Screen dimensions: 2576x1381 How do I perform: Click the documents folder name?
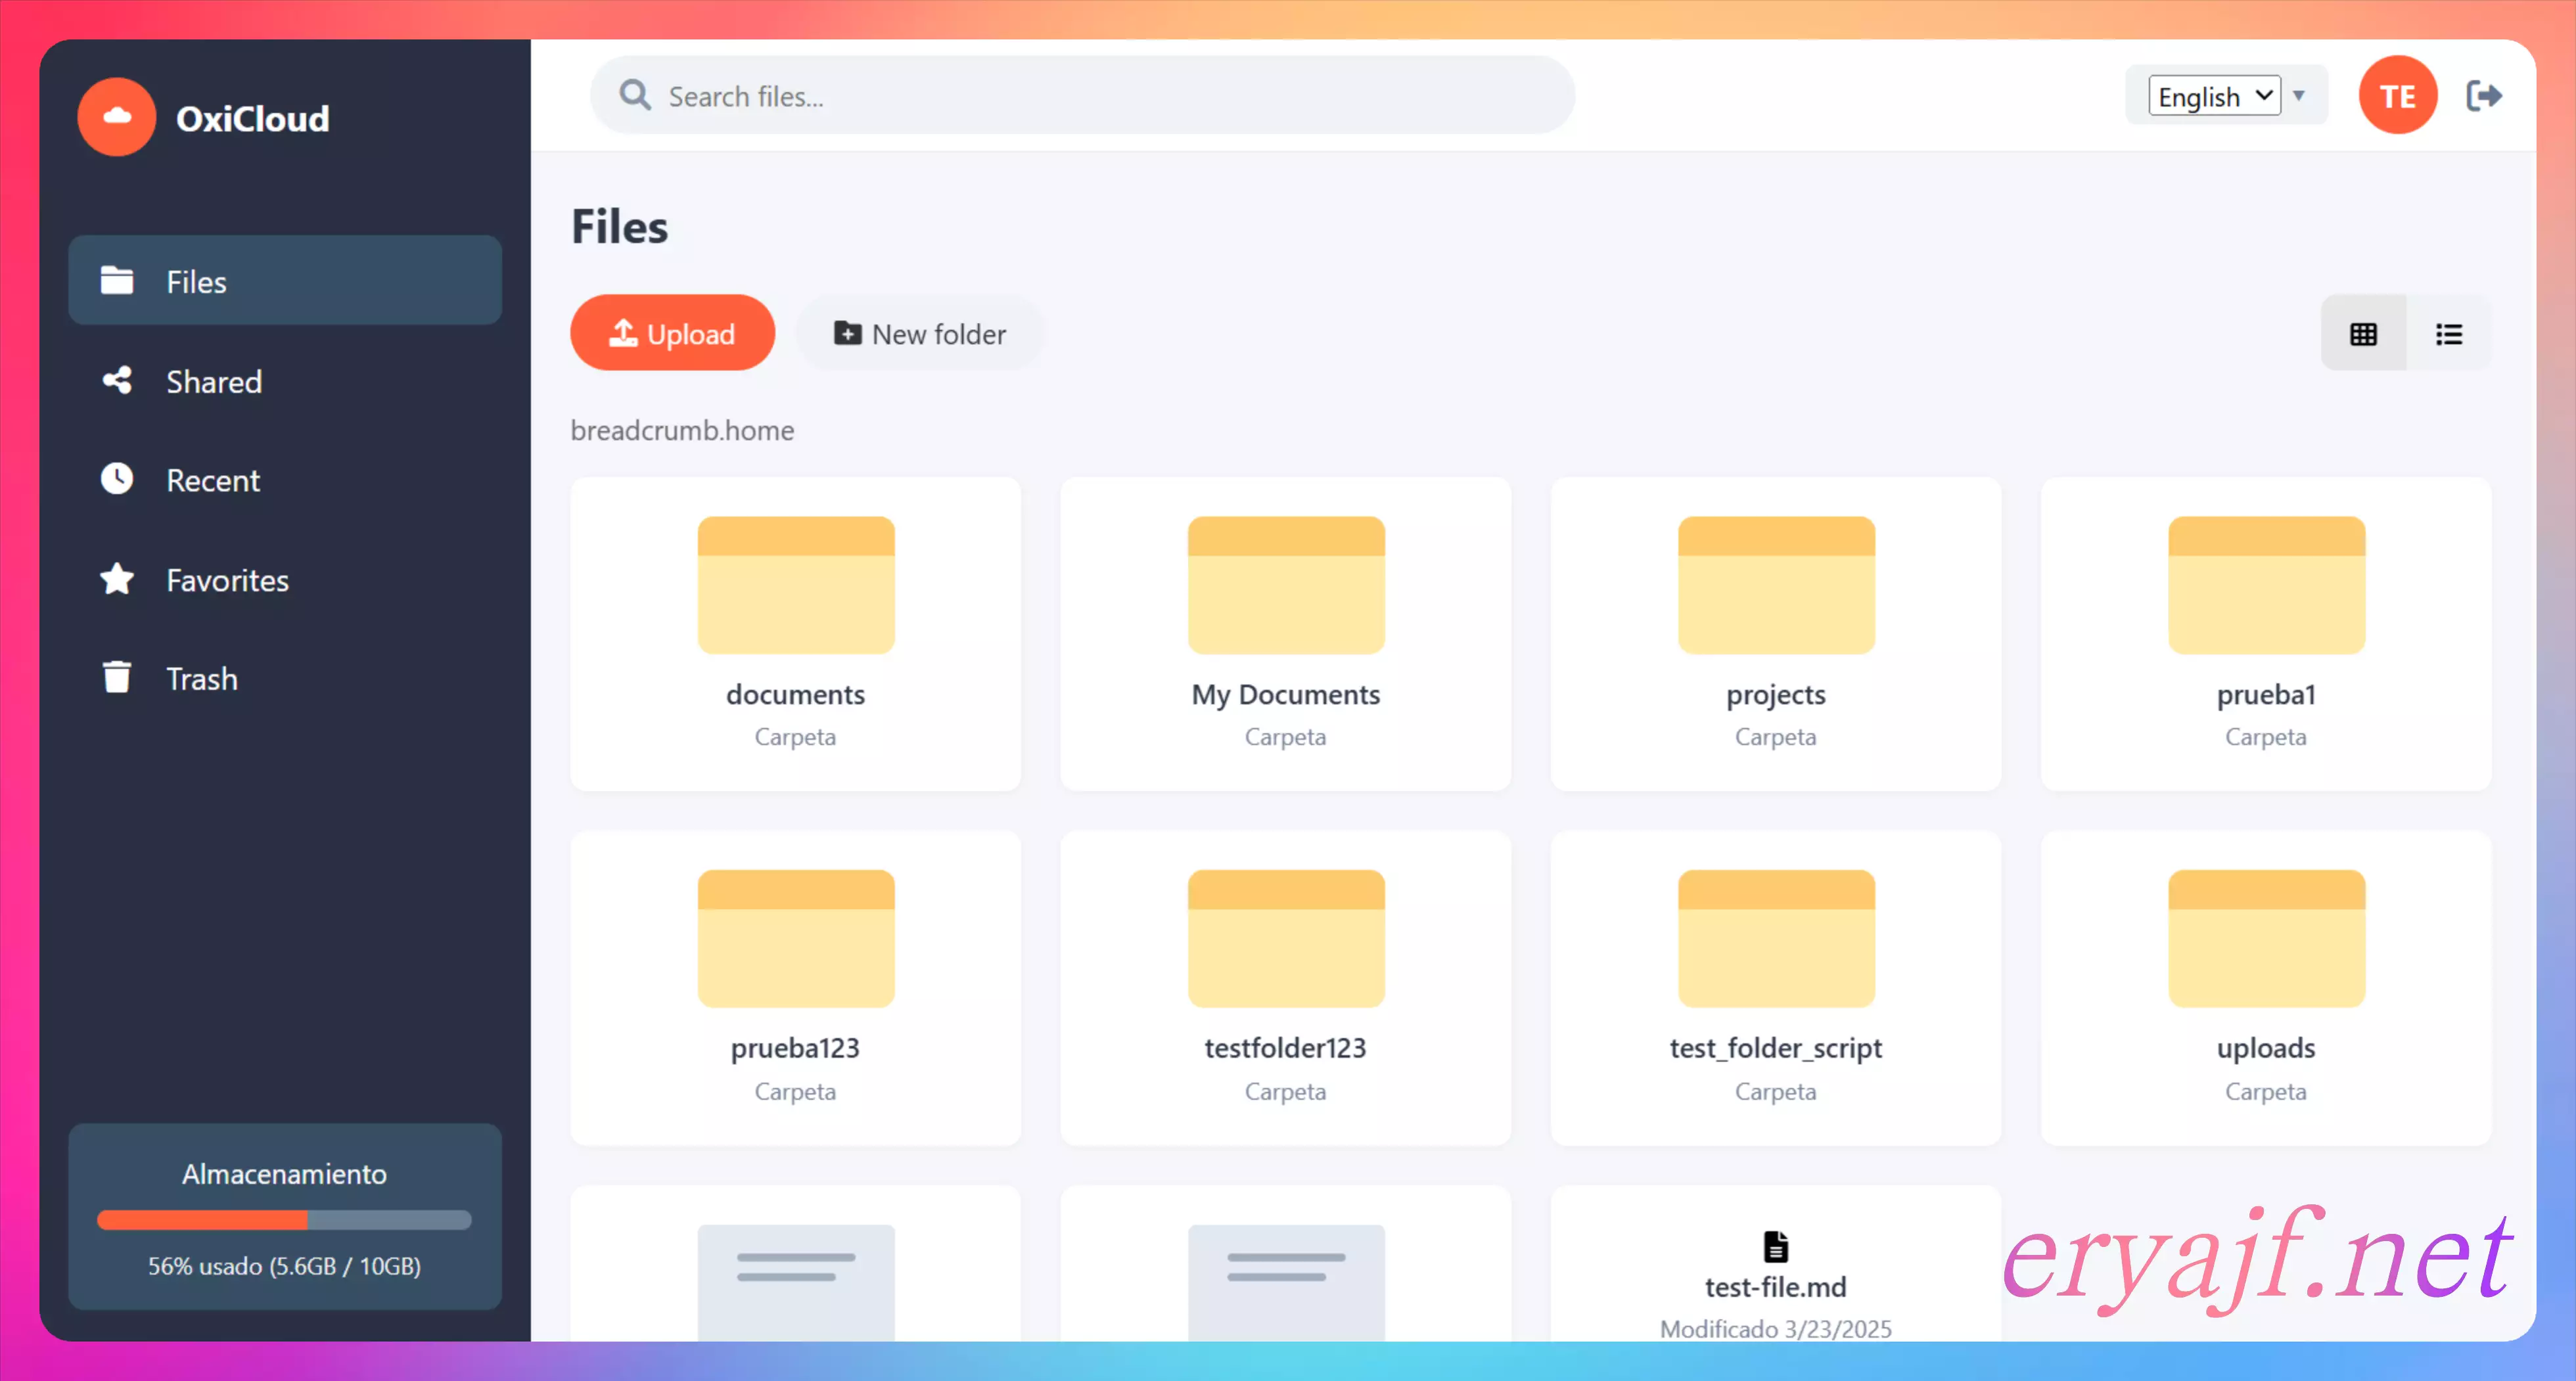pyautogui.click(x=796, y=694)
